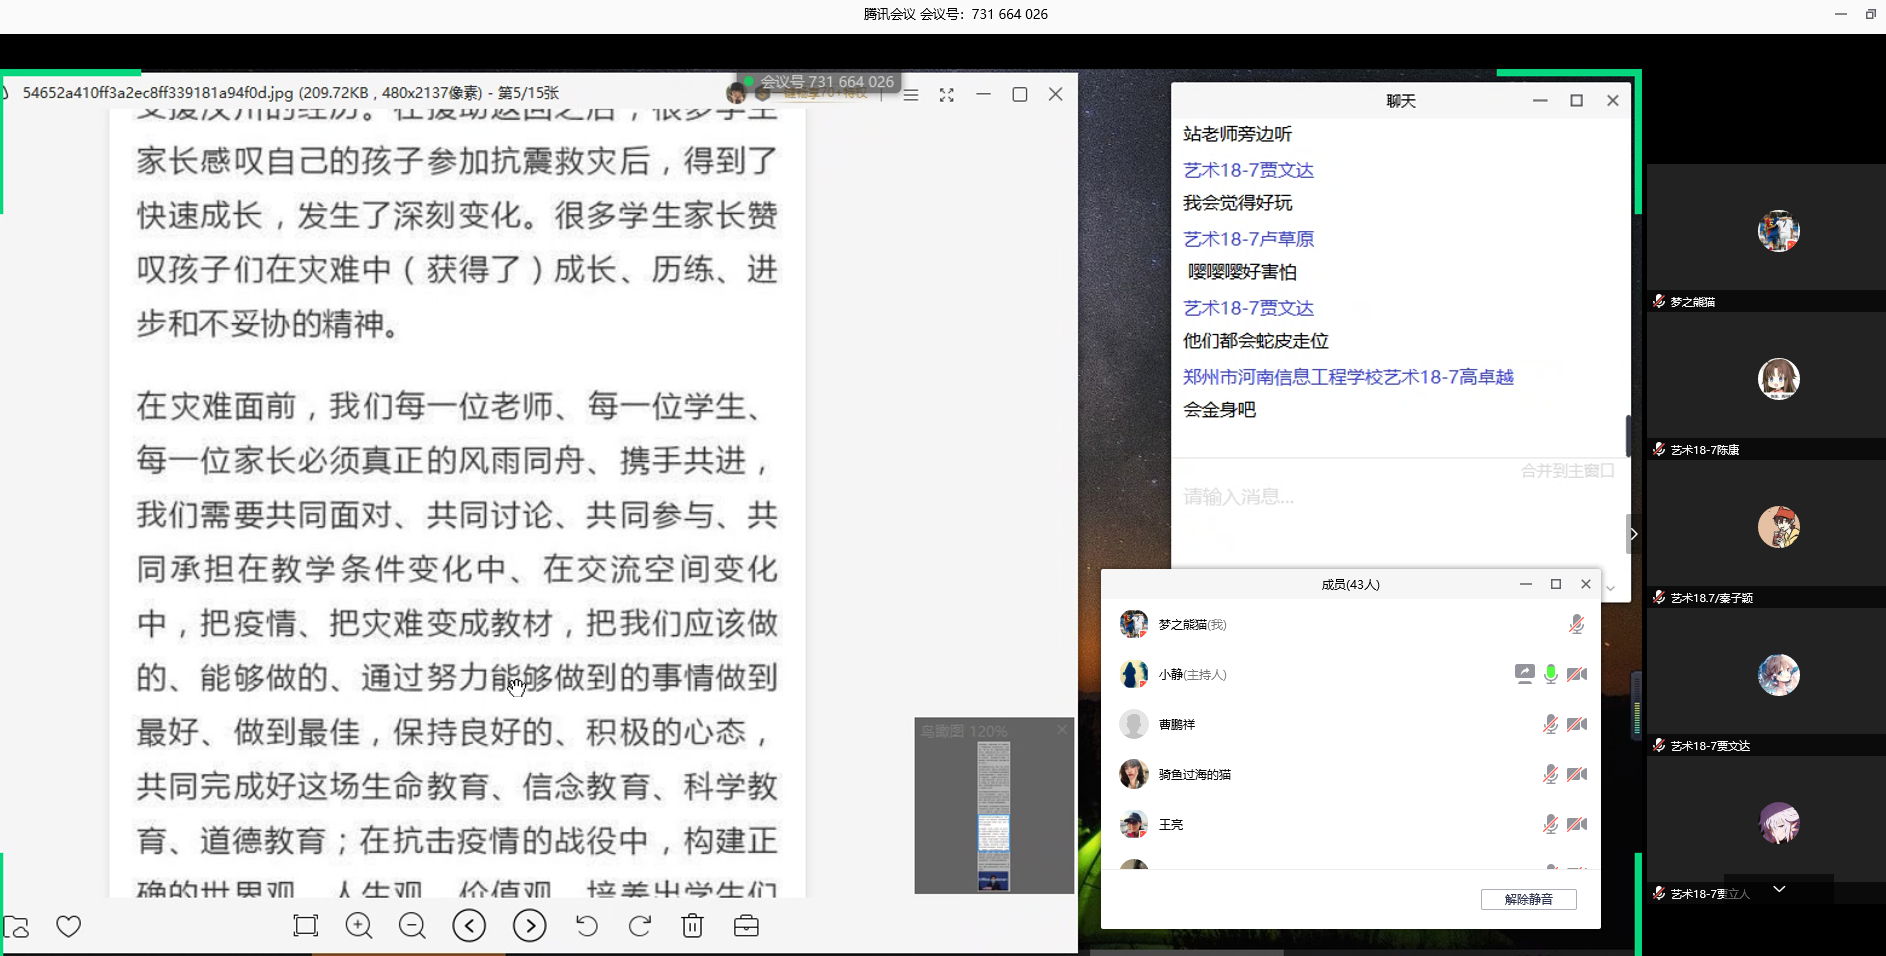Image resolution: width=1886 pixels, height=956 pixels.
Task: Delete the current image with trash icon
Action: pyautogui.click(x=692, y=926)
